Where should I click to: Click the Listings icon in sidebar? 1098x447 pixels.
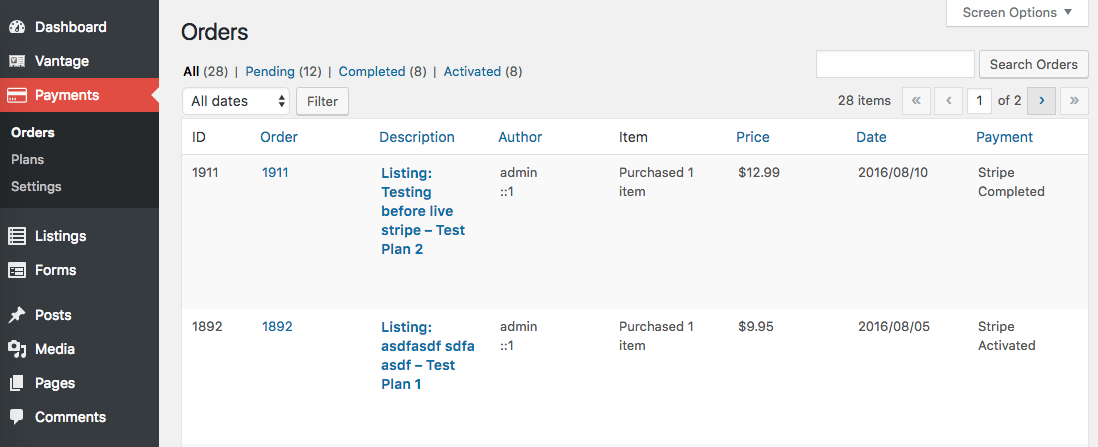pyautogui.click(x=17, y=236)
